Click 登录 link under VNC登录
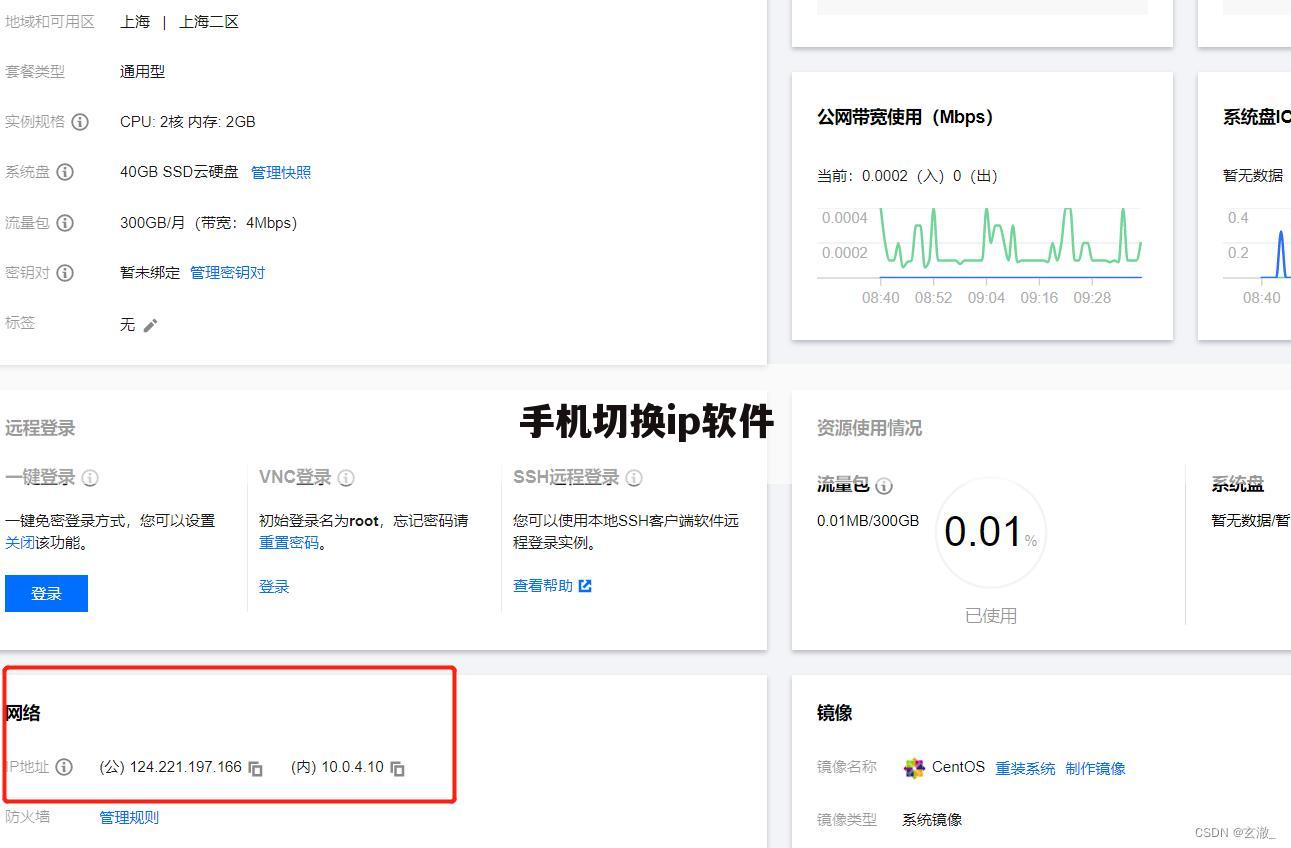Screen dimensions: 1291x848 (x=274, y=586)
